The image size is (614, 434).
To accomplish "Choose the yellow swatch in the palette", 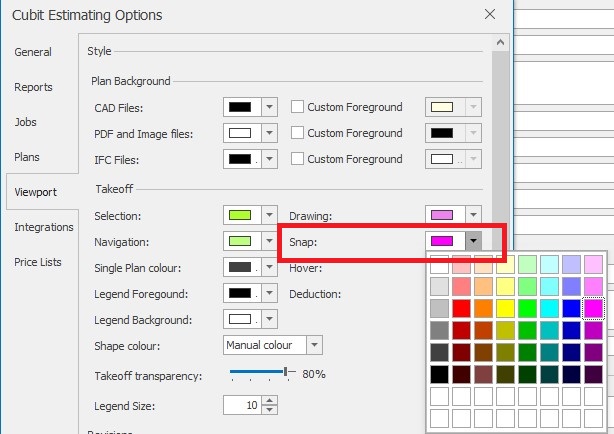I will point(506,309).
